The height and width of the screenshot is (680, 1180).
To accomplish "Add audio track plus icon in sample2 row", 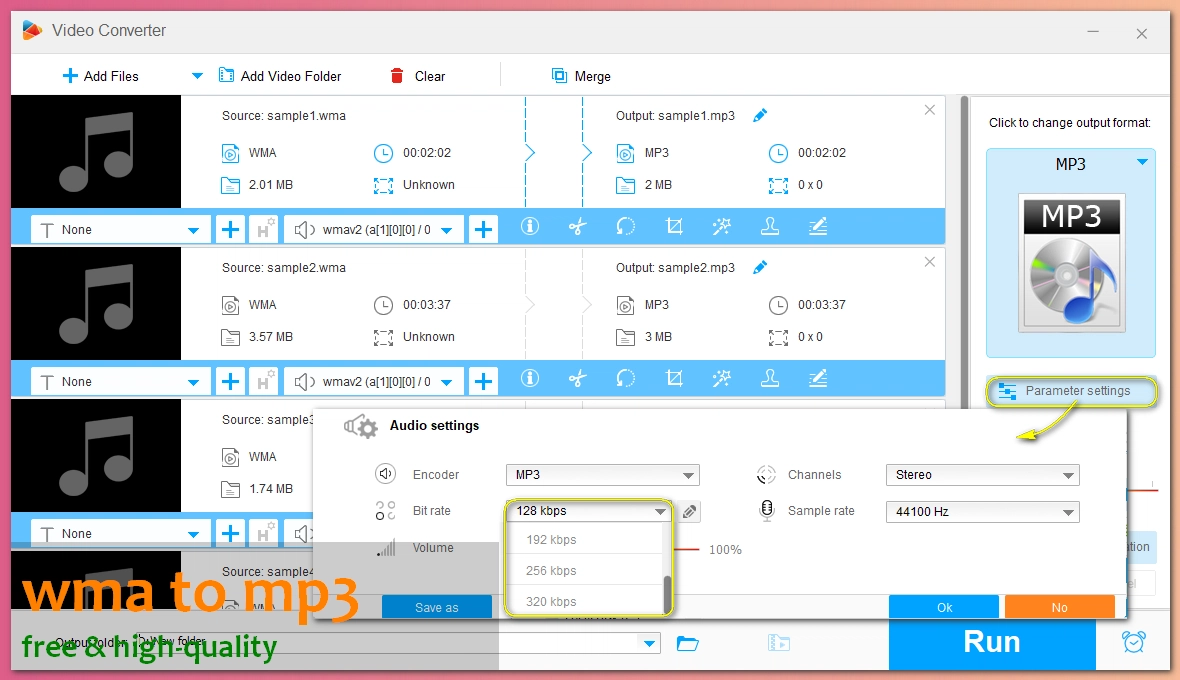I will pyautogui.click(x=484, y=381).
